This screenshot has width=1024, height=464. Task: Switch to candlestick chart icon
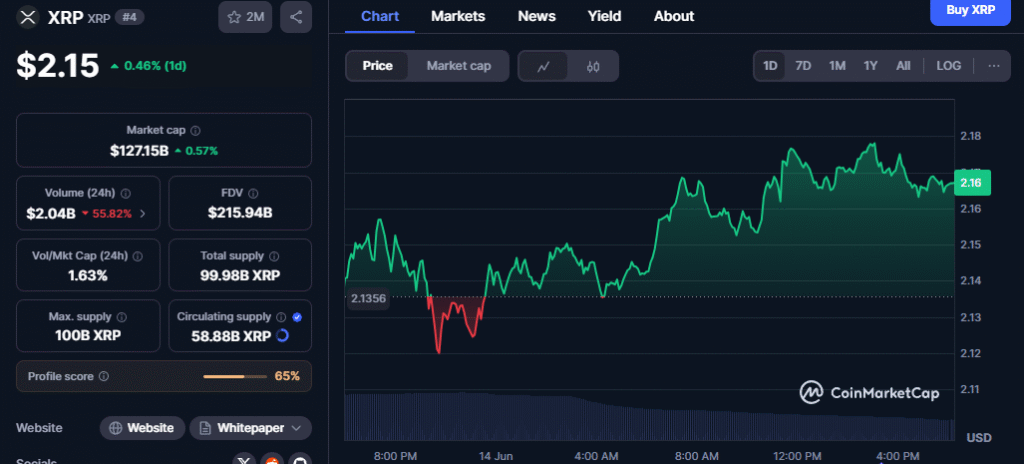593,66
